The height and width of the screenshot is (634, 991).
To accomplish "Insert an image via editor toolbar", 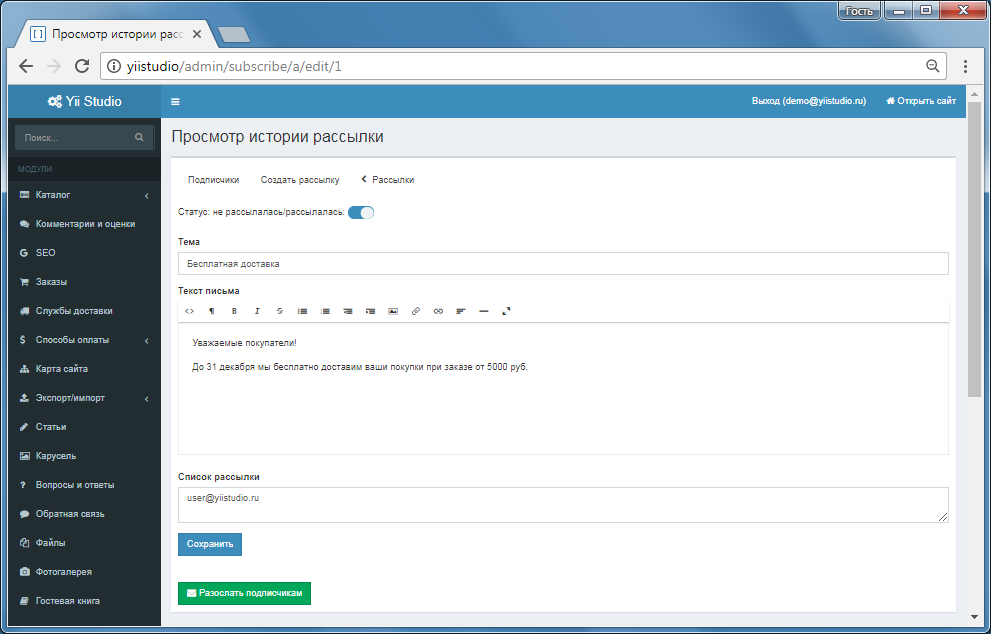I will (x=393, y=311).
